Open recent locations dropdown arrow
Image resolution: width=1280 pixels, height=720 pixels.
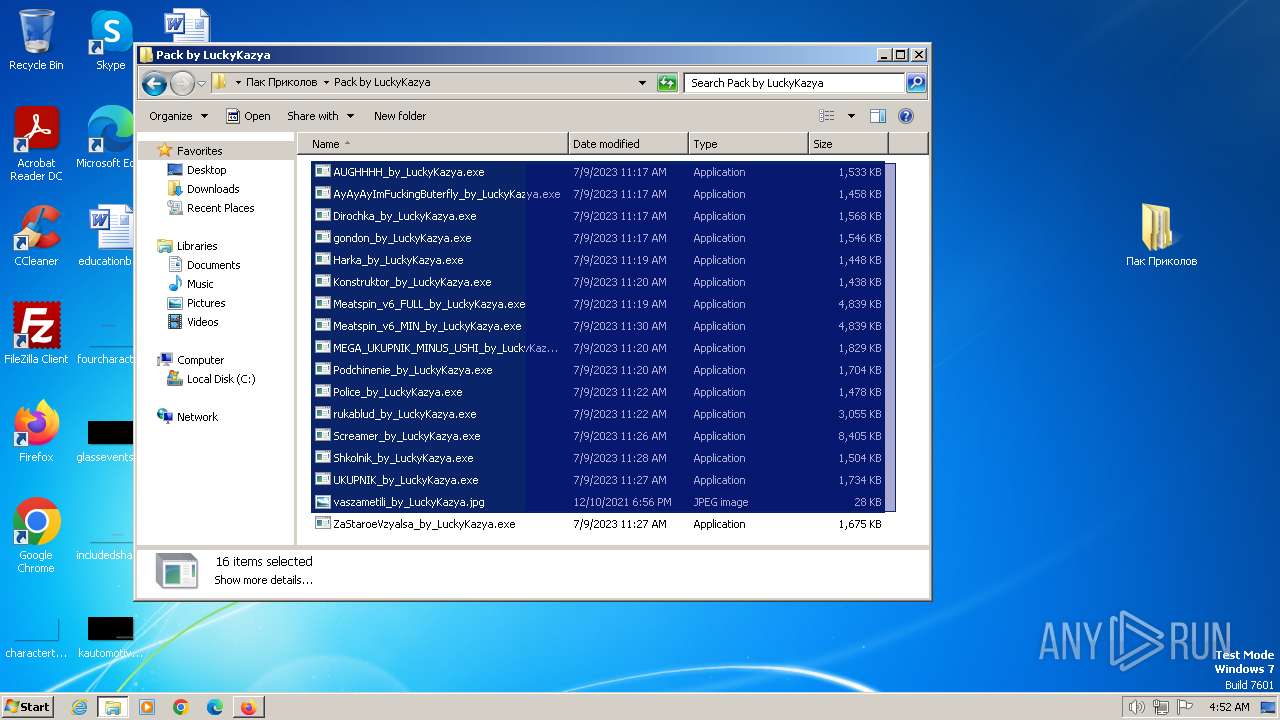[x=201, y=83]
